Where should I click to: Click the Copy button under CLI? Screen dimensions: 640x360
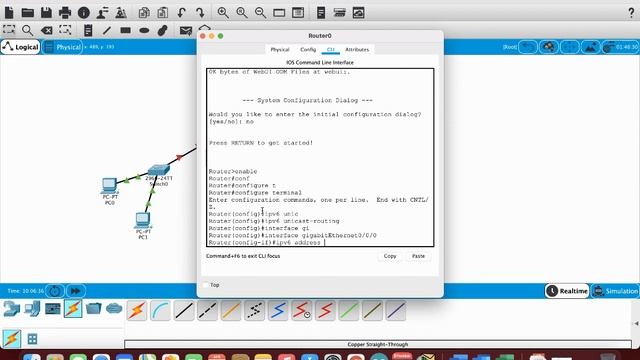click(390, 256)
